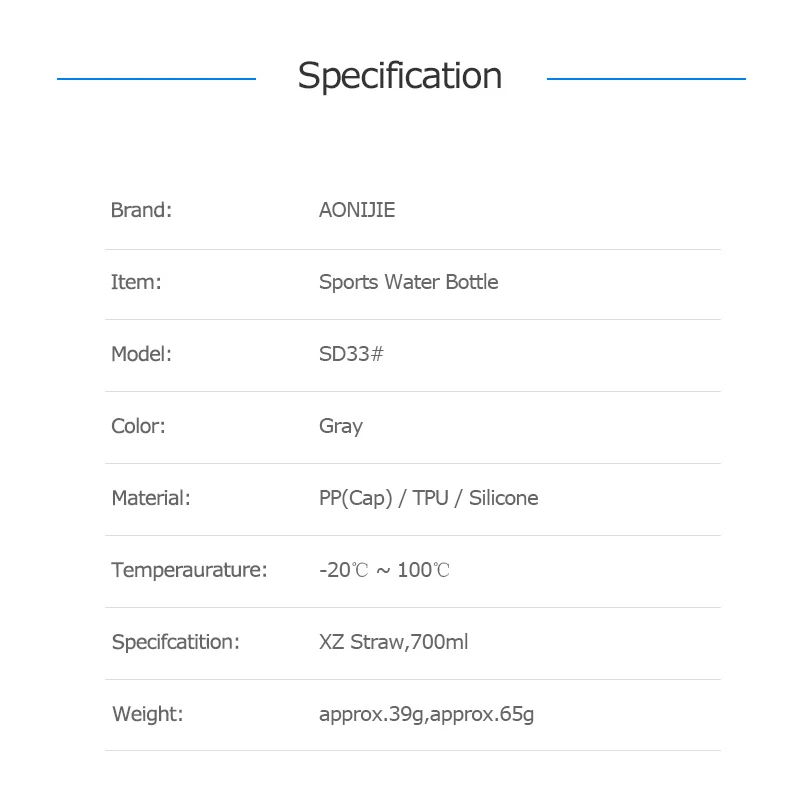
Task: Select the AONIJIE brand value
Action: (x=357, y=210)
